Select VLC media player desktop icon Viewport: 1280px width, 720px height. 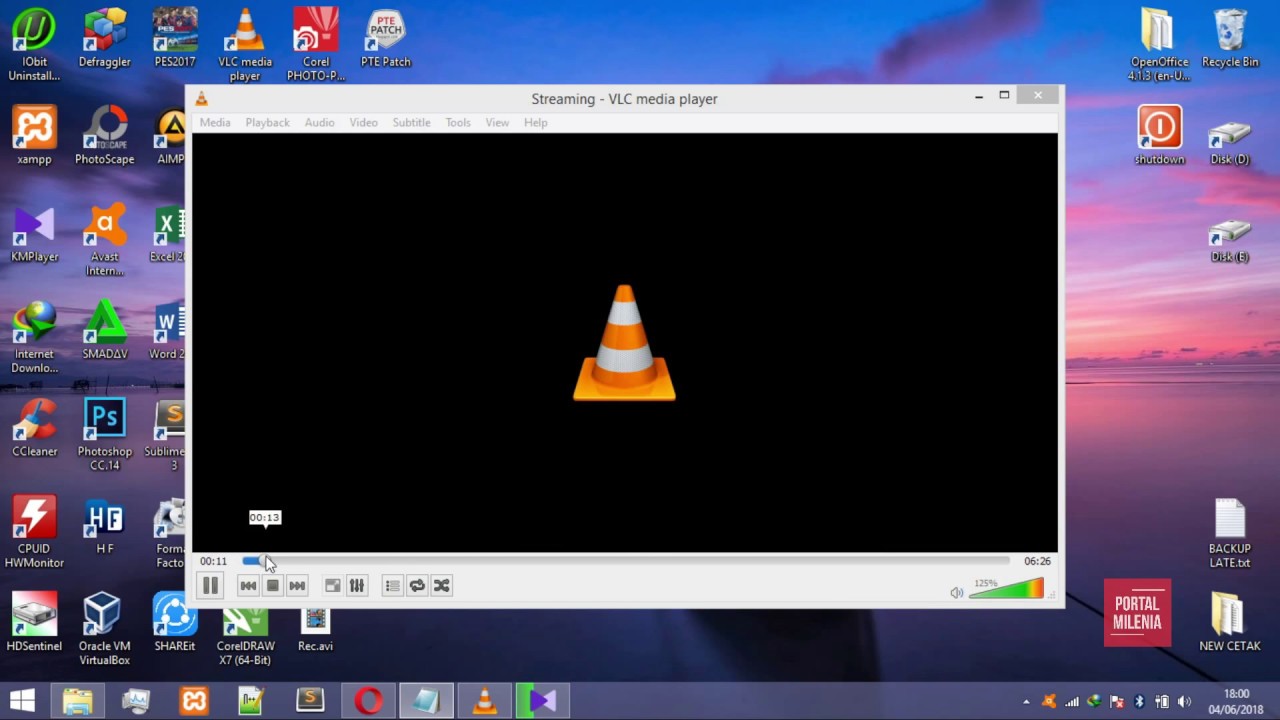[245, 45]
